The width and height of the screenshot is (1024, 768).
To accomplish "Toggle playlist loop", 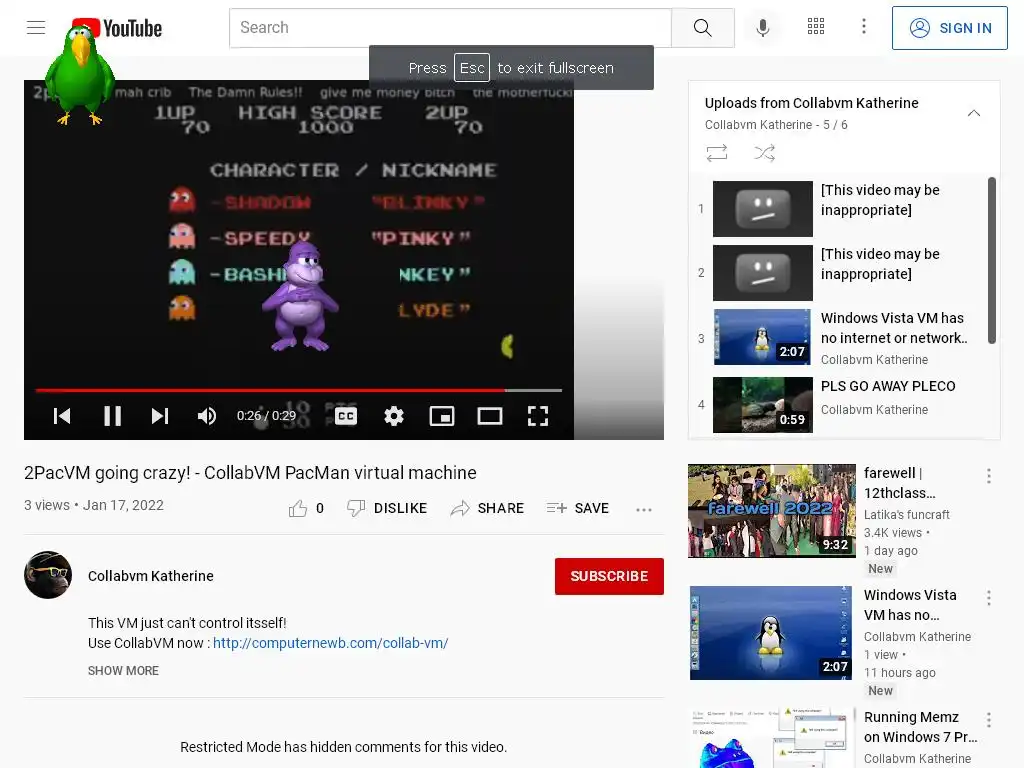I will 716,153.
